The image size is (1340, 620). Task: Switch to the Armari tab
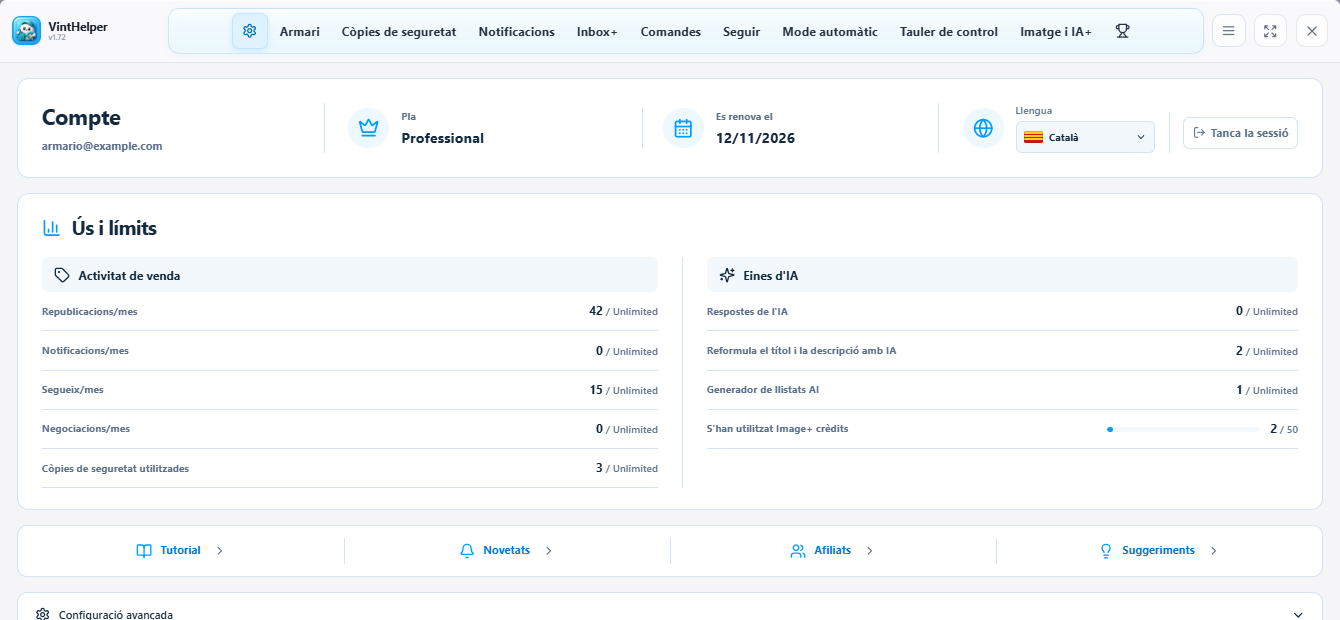pyautogui.click(x=300, y=32)
